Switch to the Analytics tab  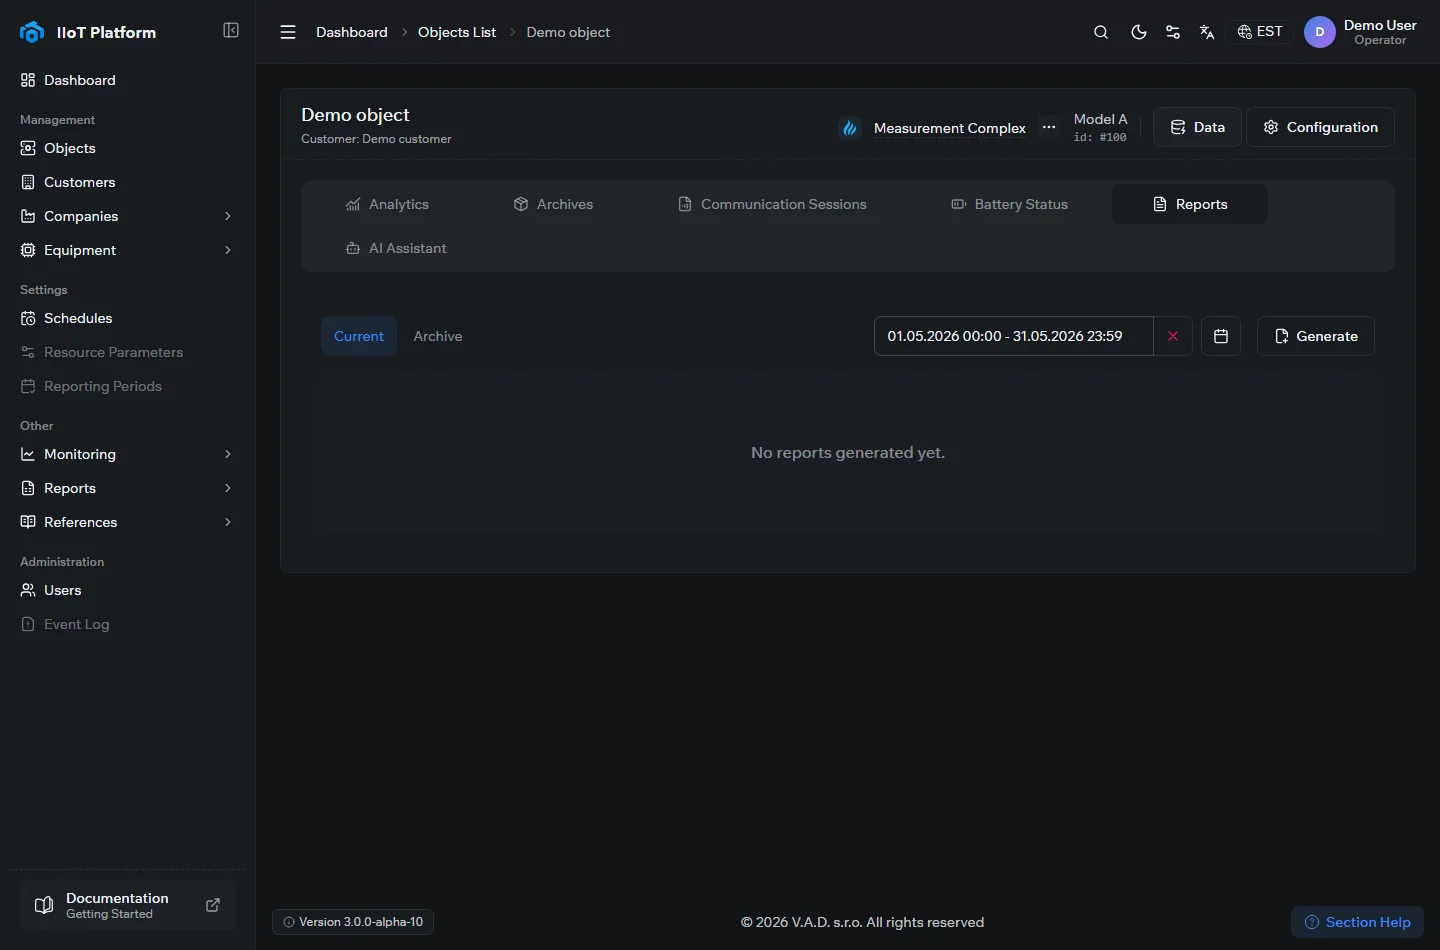pos(387,204)
